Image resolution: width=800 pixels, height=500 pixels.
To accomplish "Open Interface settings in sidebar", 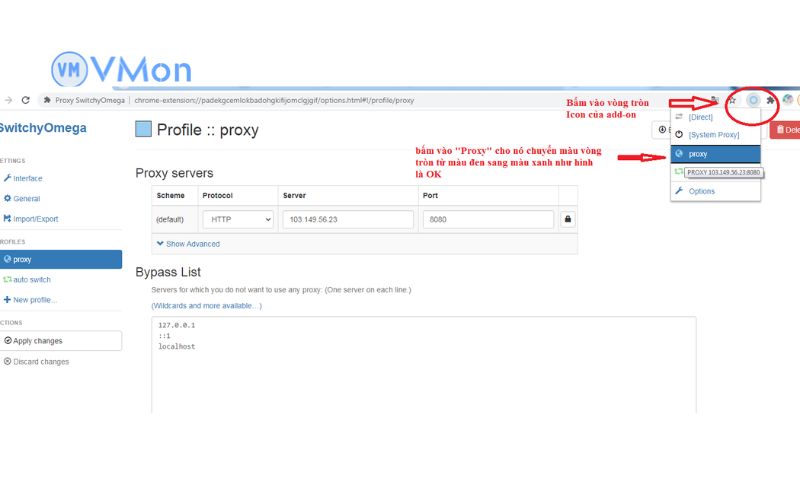I will click(23, 178).
